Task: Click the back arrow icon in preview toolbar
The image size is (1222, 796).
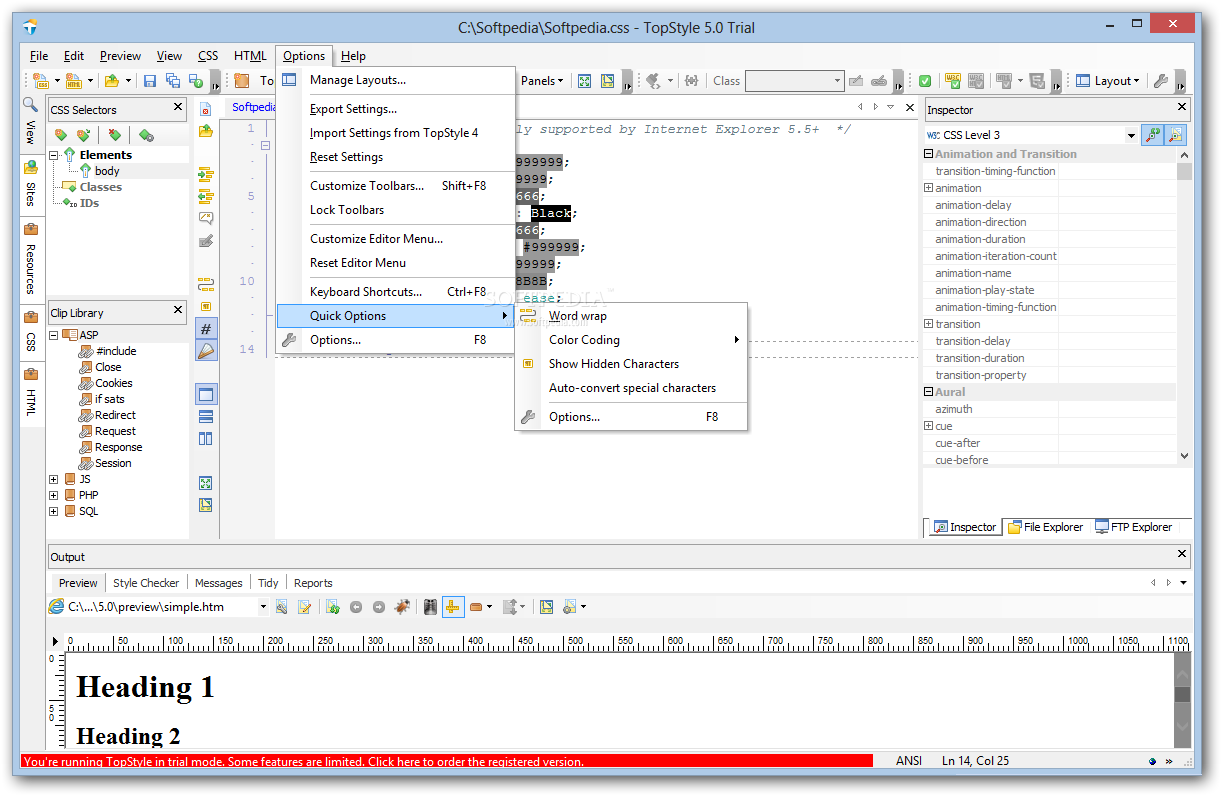Action: click(x=356, y=607)
